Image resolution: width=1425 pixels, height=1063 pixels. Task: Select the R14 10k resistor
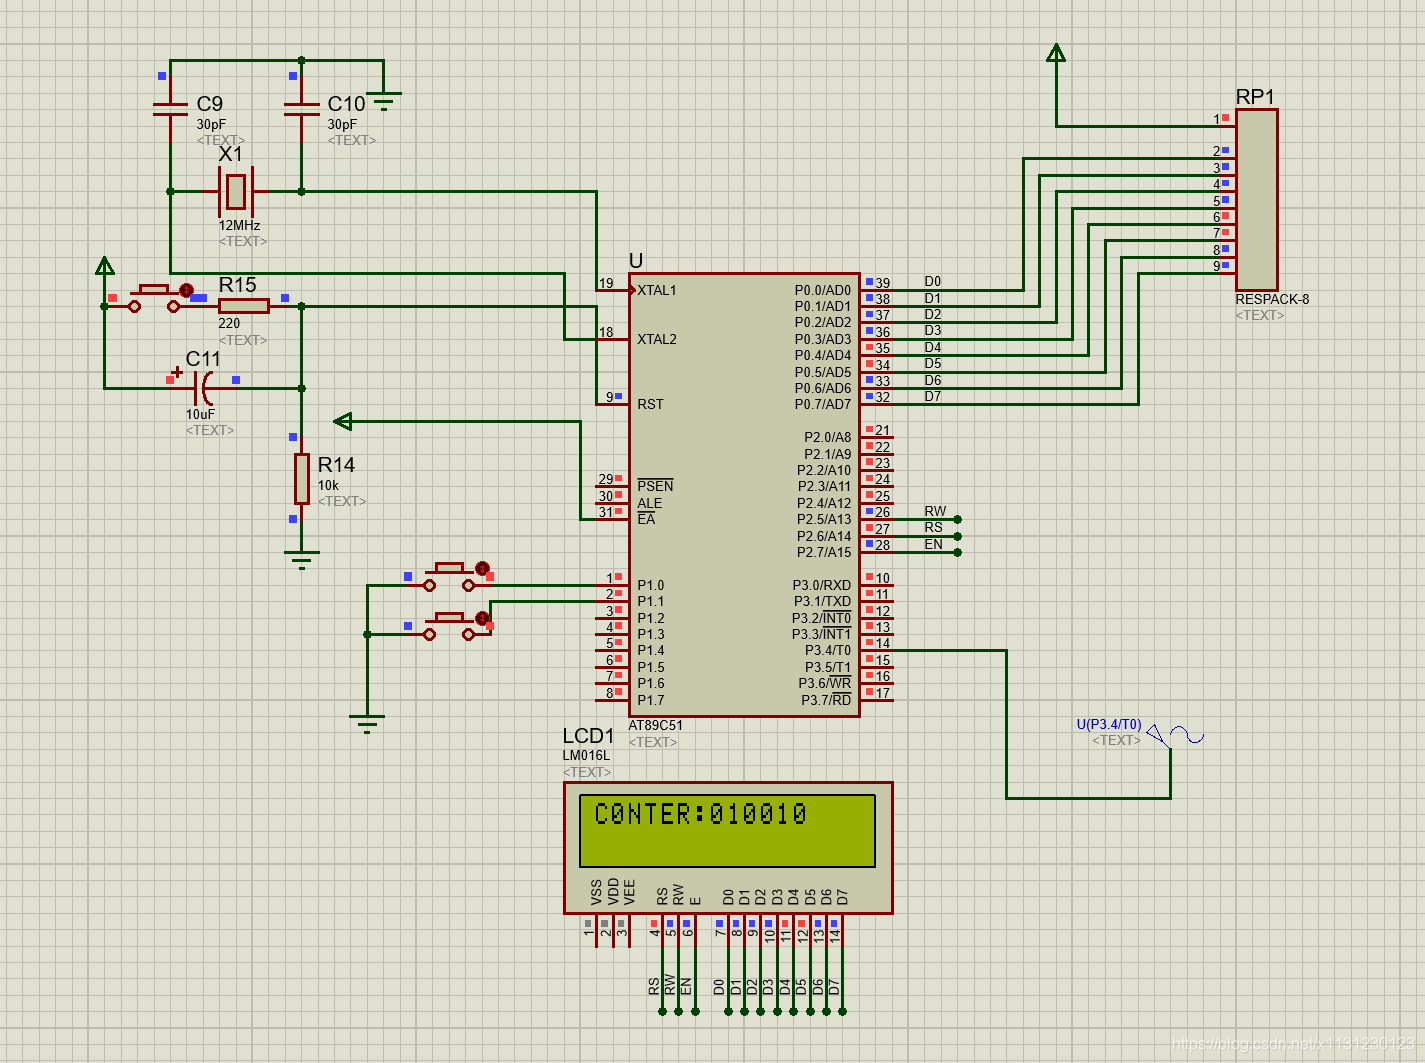coord(301,479)
